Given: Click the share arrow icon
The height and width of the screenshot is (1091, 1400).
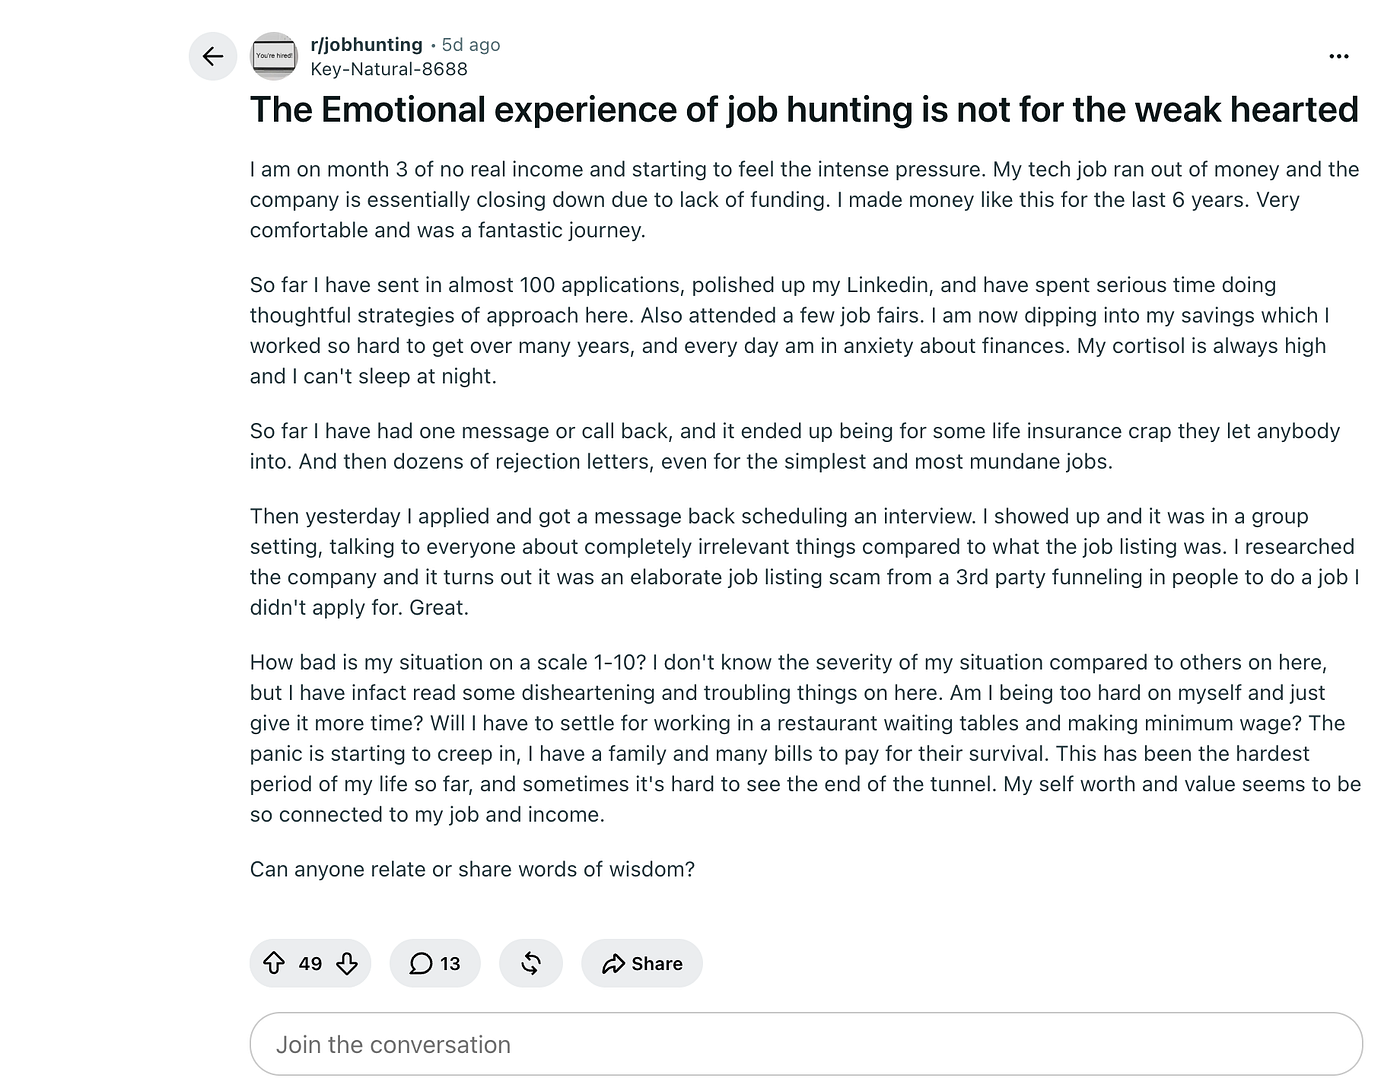Looking at the screenshot, I should click(613, 963).
